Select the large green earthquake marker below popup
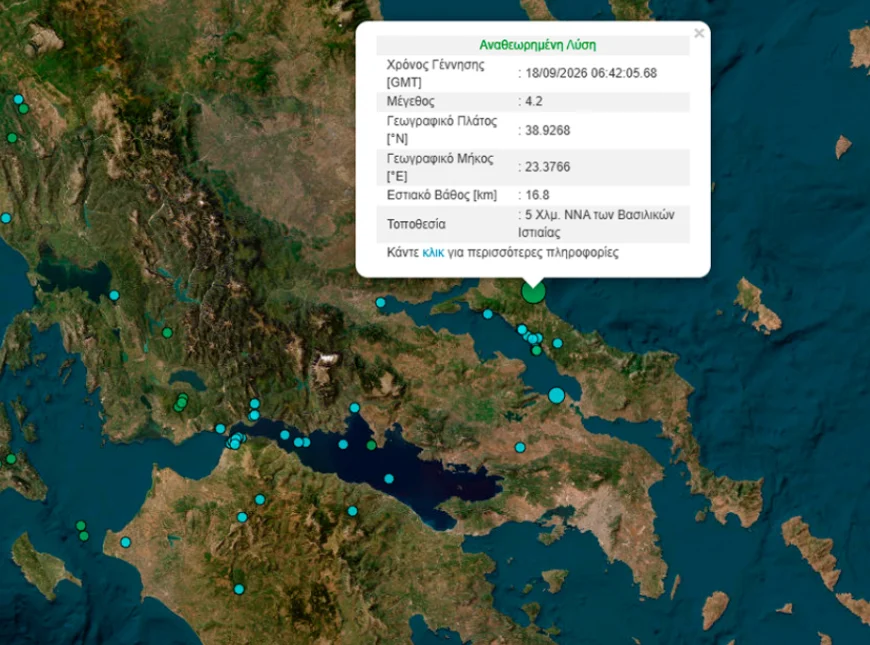The height and width of the screenshot is (645, 870). coord(533,291)
